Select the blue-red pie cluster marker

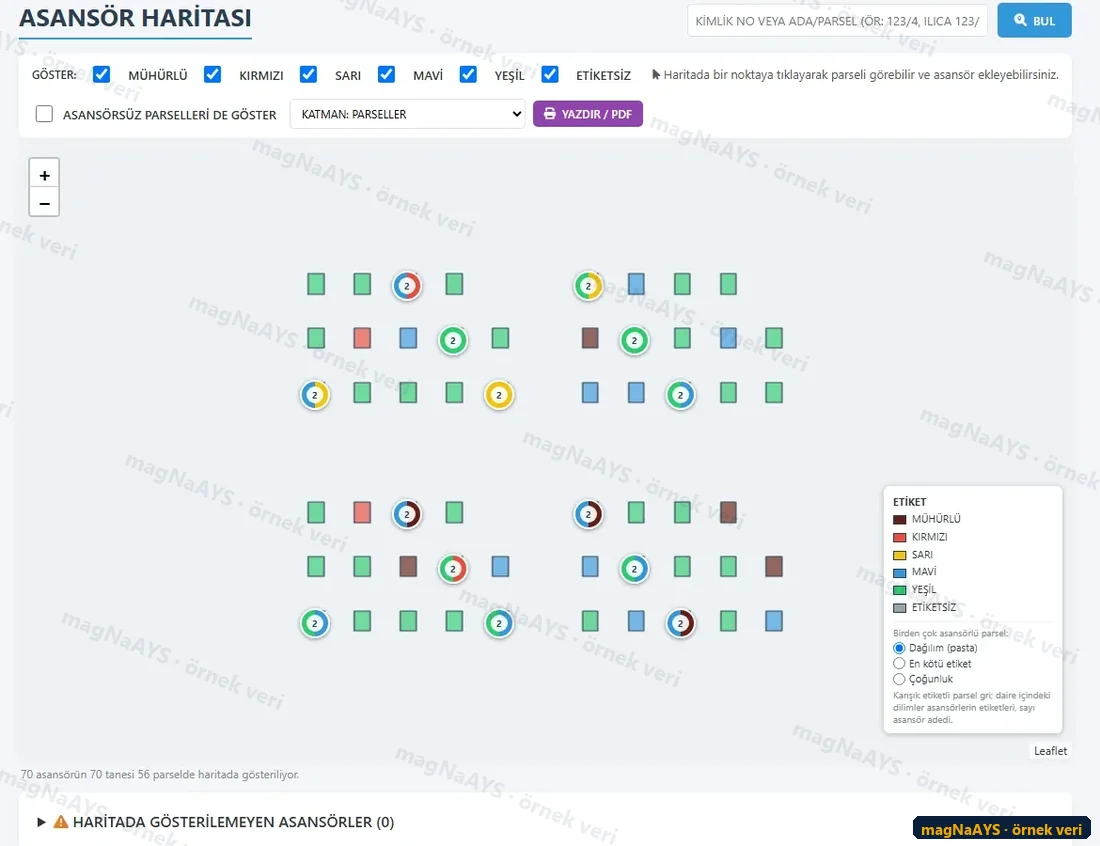(406, 286)
